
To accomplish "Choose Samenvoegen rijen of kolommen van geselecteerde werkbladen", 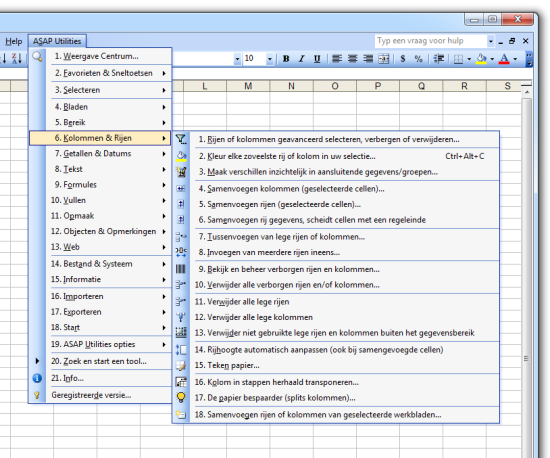I will (336, 415).
